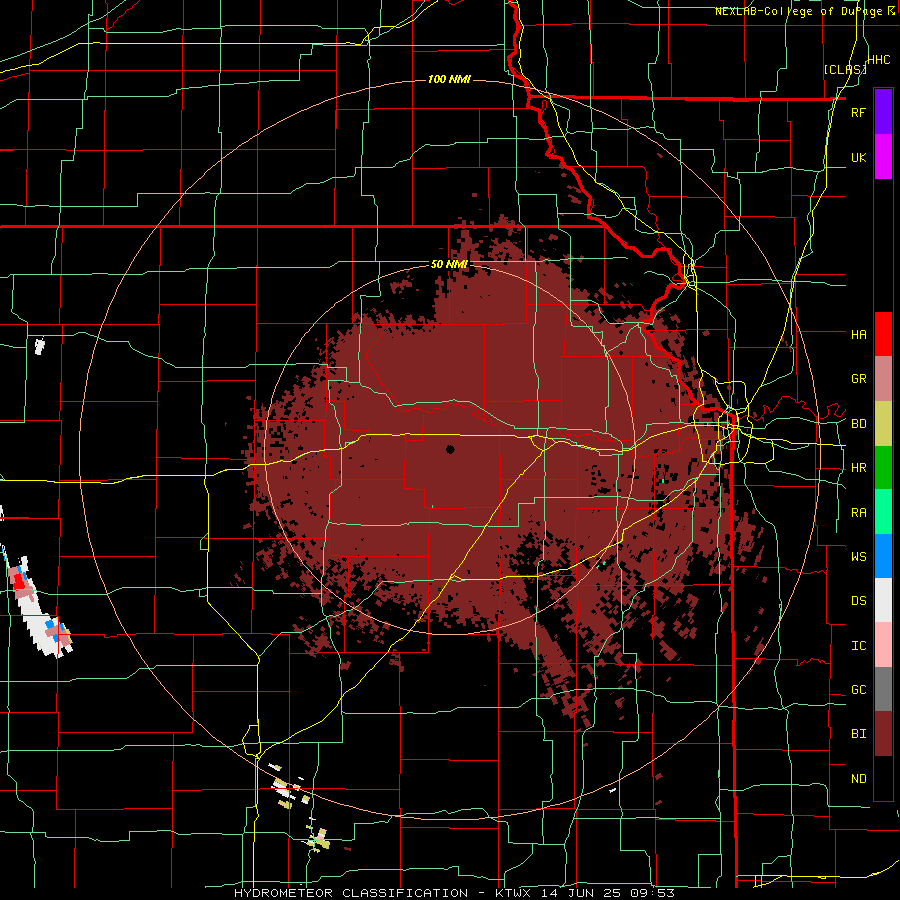The image size is (900, 900).
Task: Click the BI dark red legend swatch
Action: [883, 734]
